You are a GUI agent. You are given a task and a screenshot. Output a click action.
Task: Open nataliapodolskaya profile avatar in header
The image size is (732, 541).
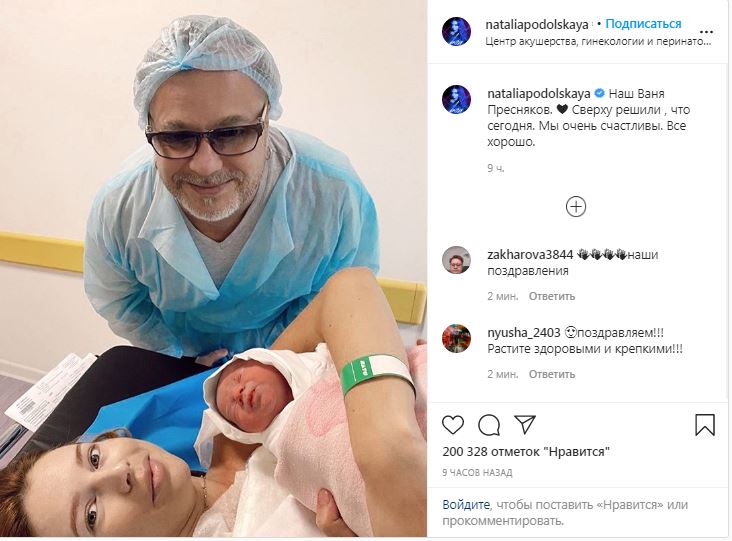click(x=456, y=31)
